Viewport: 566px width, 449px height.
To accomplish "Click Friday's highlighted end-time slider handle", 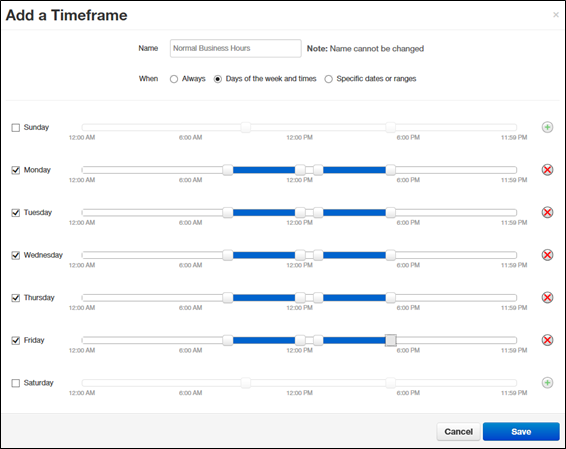I will [391, 340].
